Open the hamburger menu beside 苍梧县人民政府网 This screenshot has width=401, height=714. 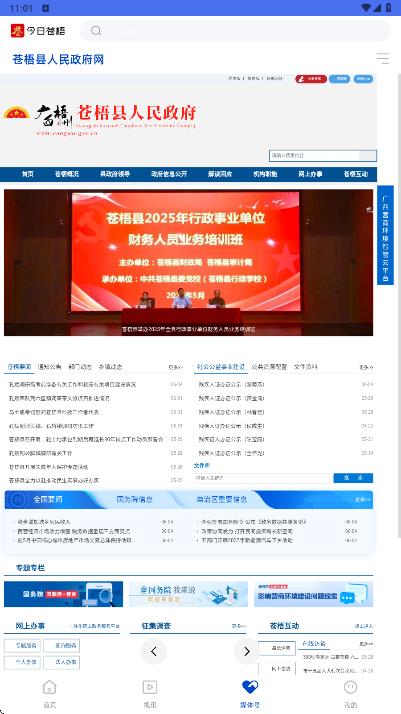382,58
